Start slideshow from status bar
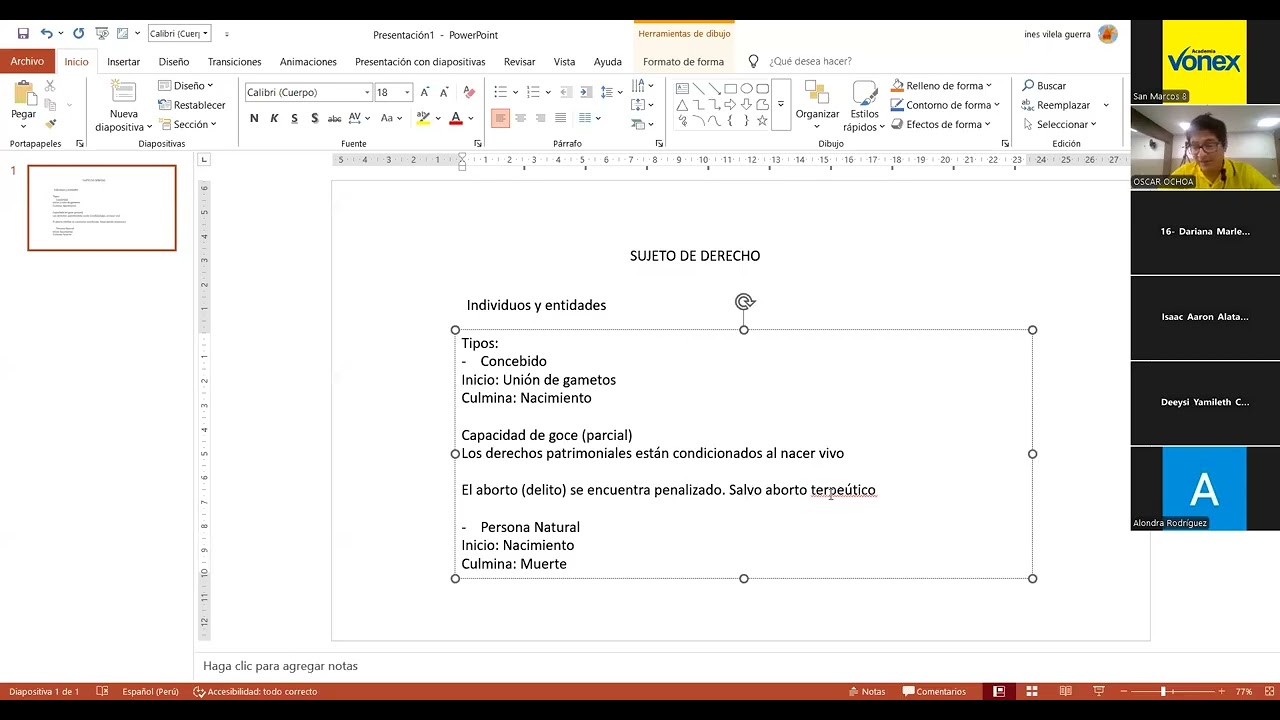The height and width of the screenshot is (720, 1280). [x=1099, y=691]
